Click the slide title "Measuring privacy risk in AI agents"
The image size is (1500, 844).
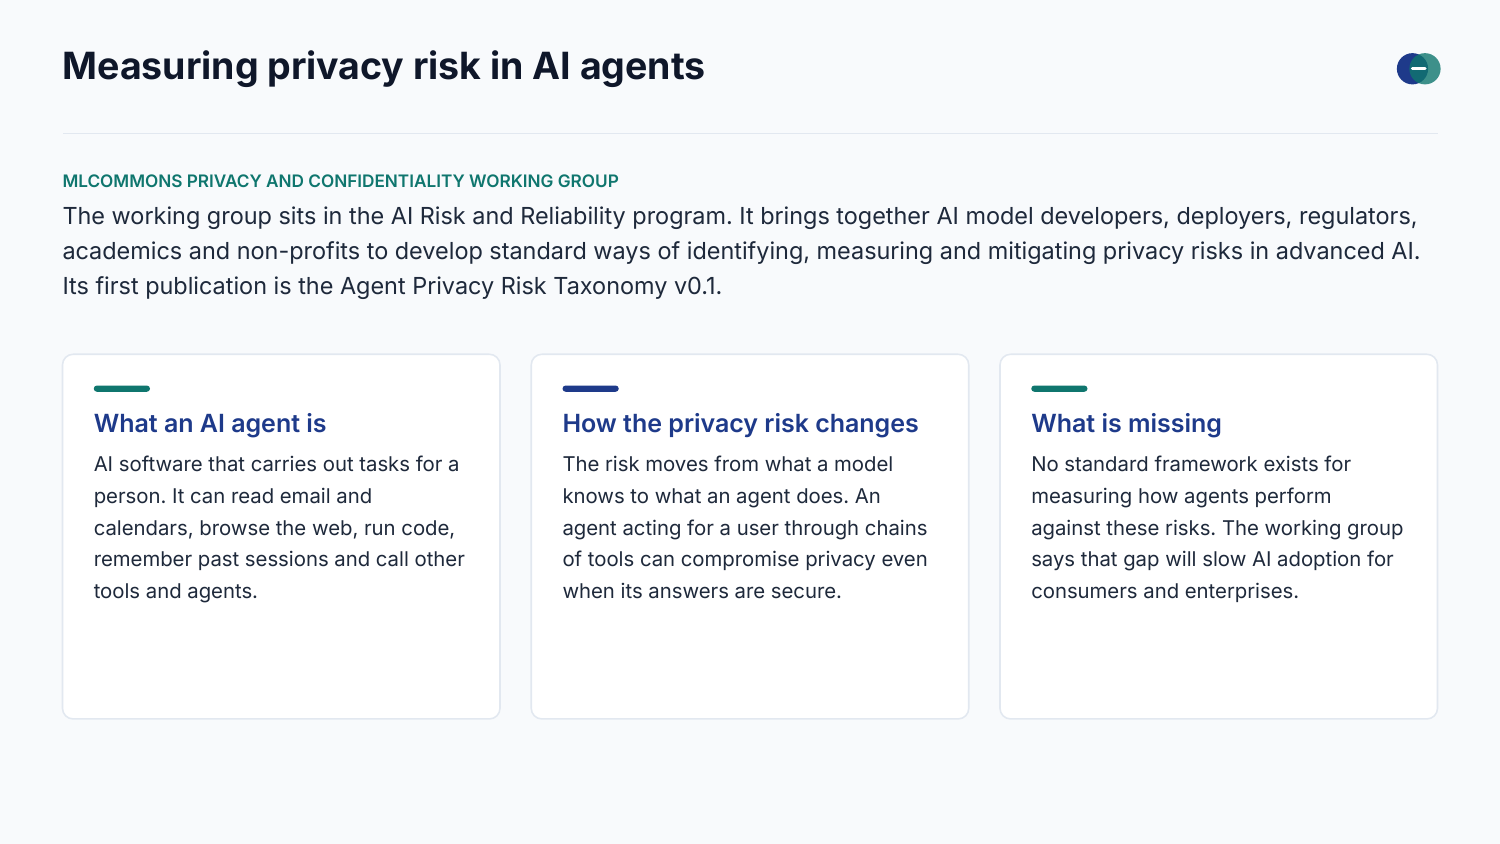click(383, 66)
